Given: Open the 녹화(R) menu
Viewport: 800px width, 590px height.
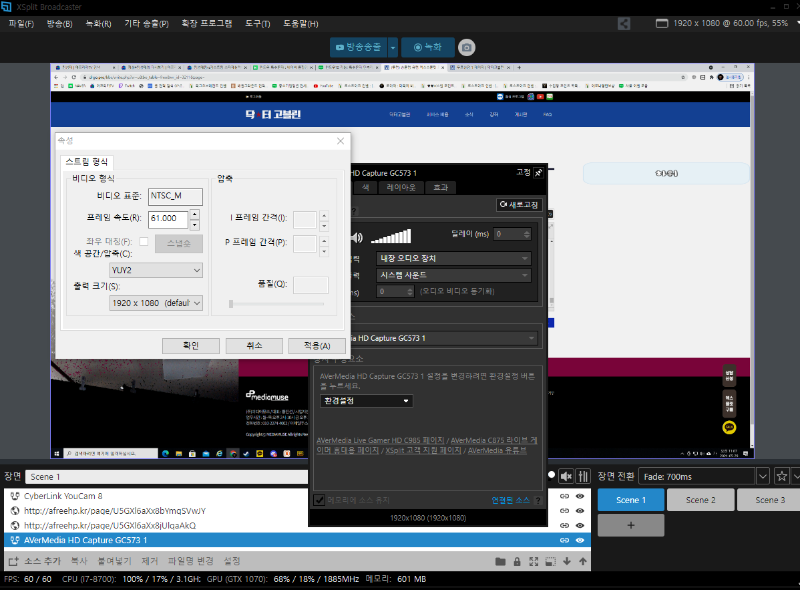Looking at the screenshot, I should (98, 23).
